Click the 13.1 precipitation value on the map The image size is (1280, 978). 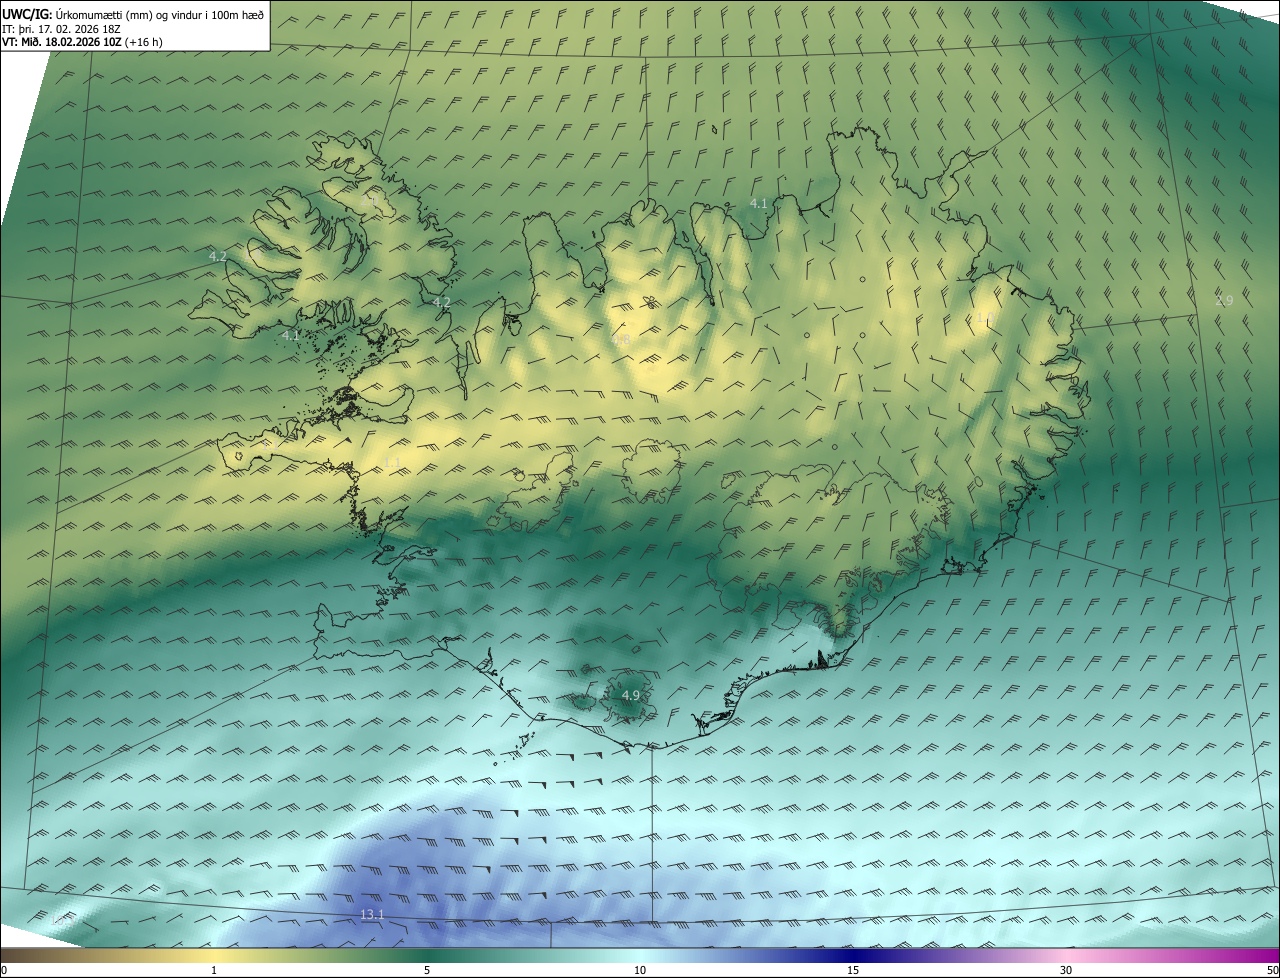pos(372,914)
